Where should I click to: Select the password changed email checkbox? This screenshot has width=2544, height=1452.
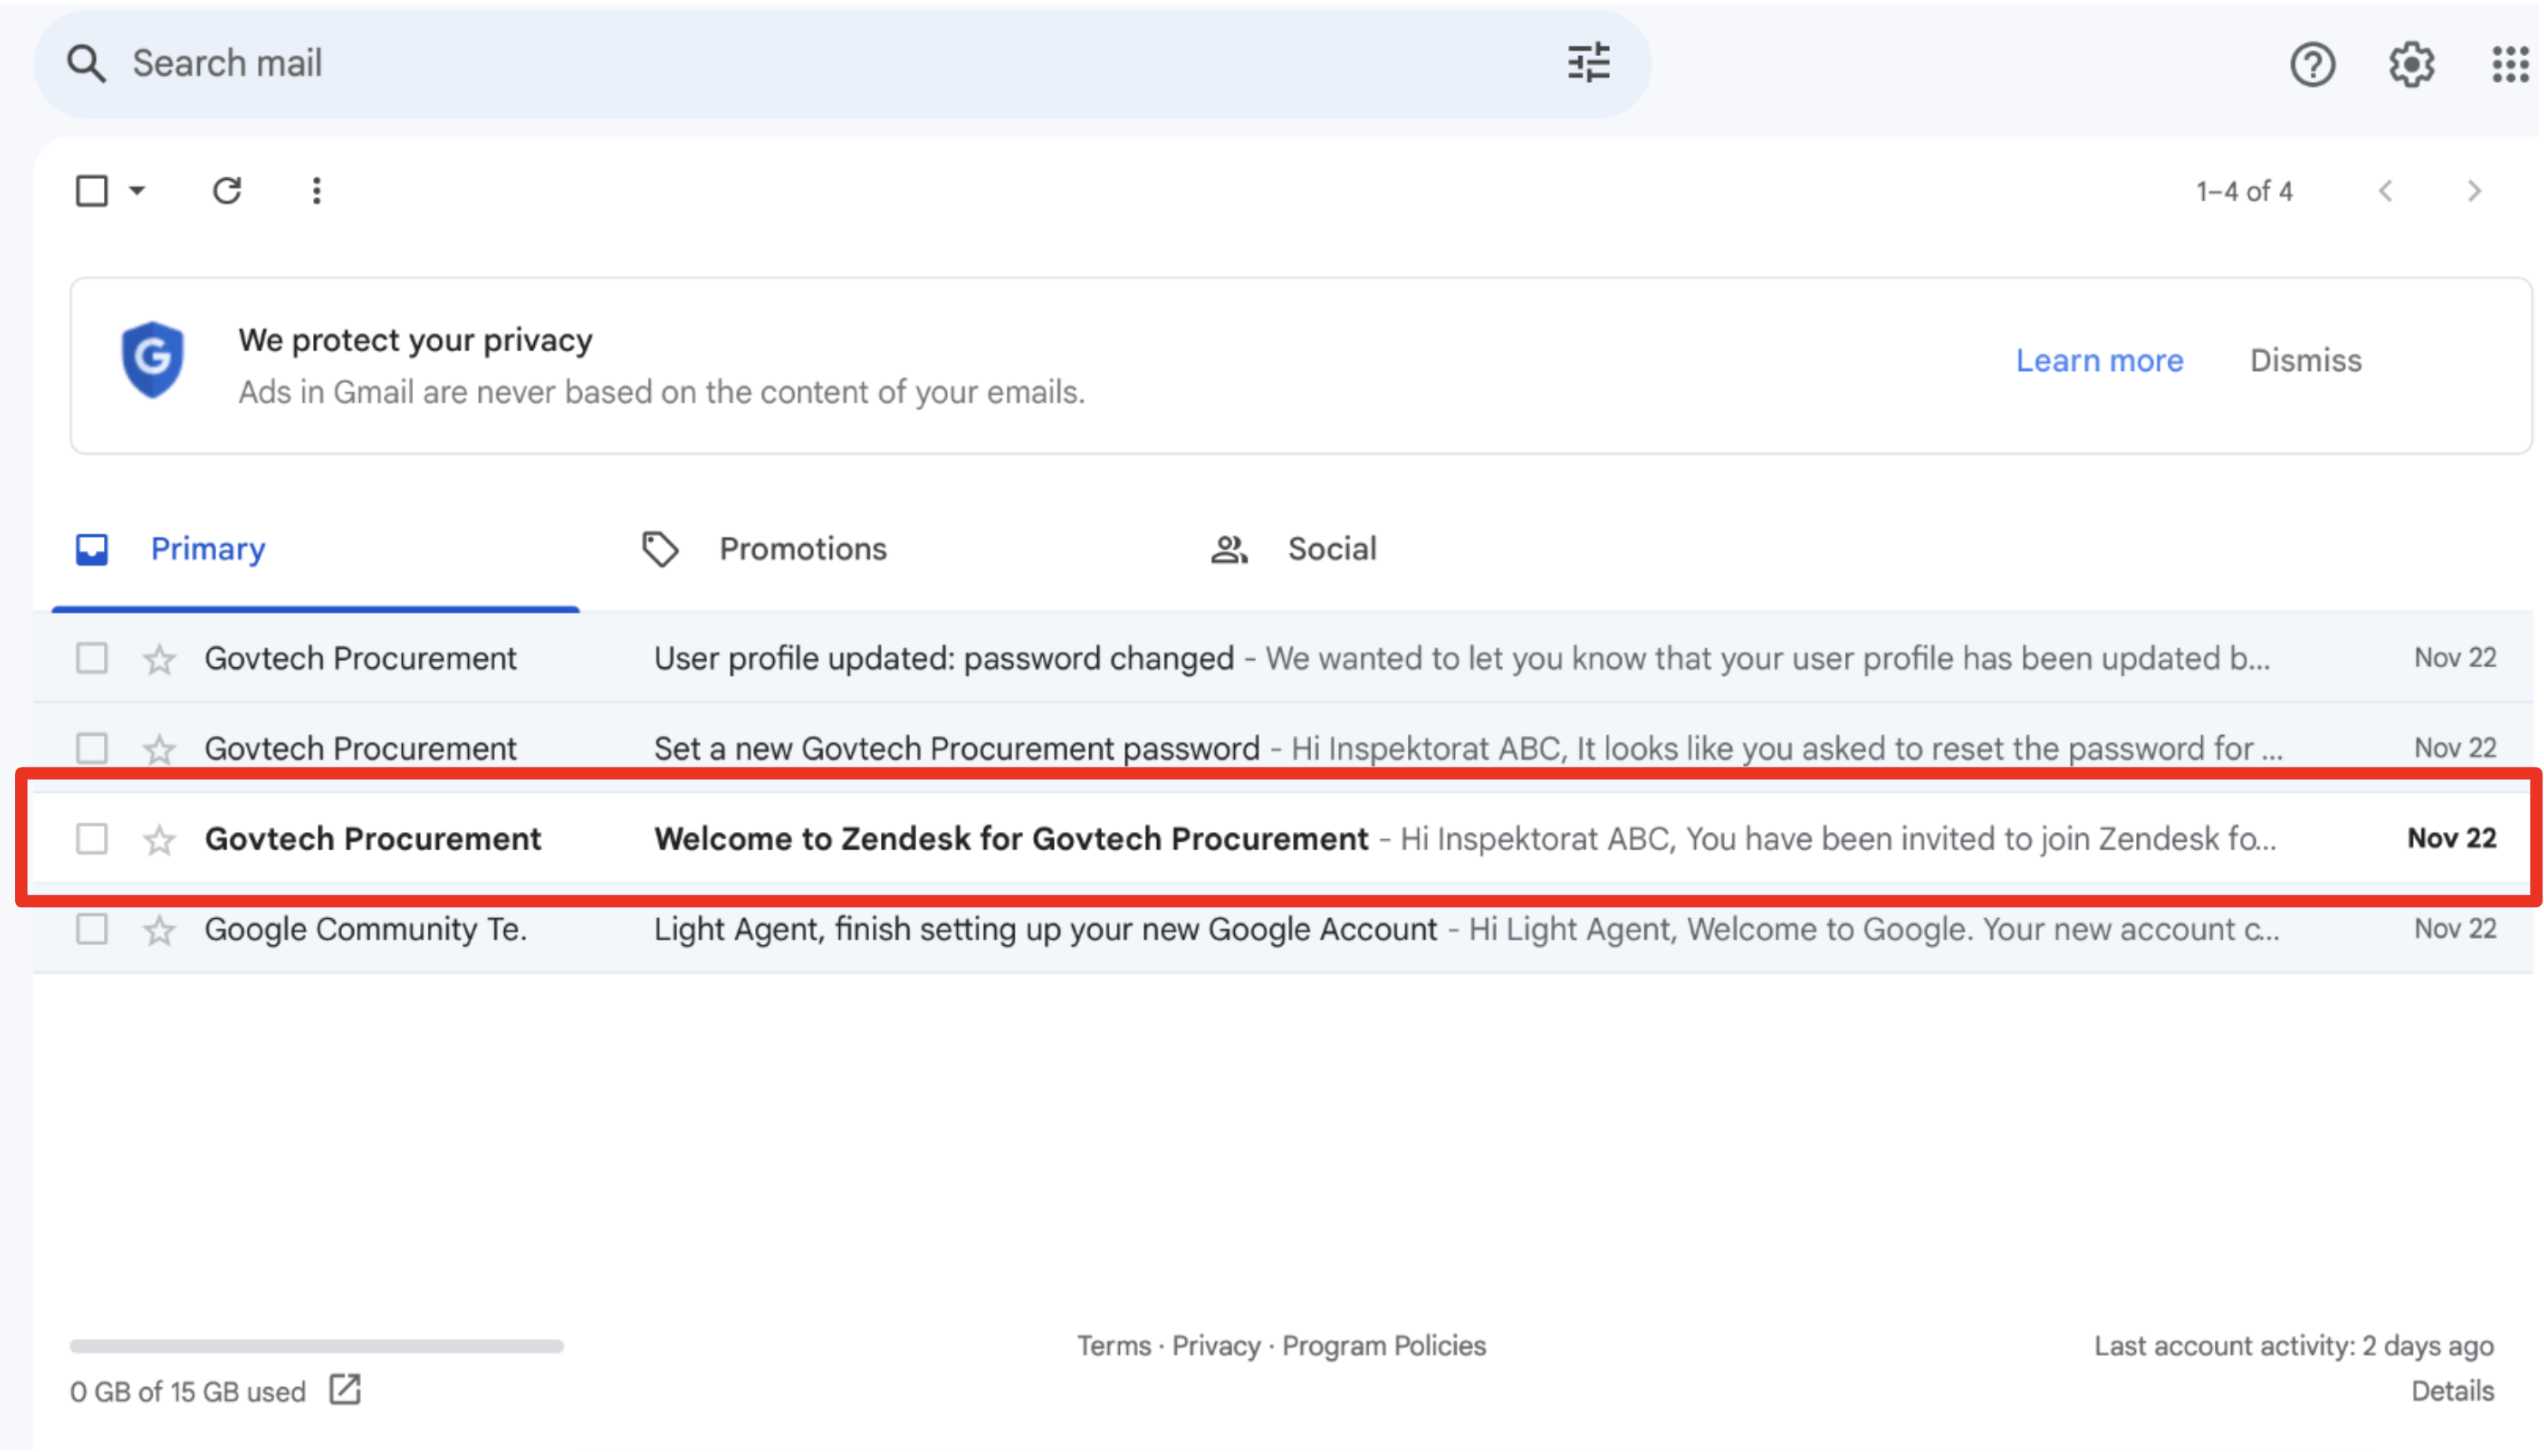click(x=92, y=658)
